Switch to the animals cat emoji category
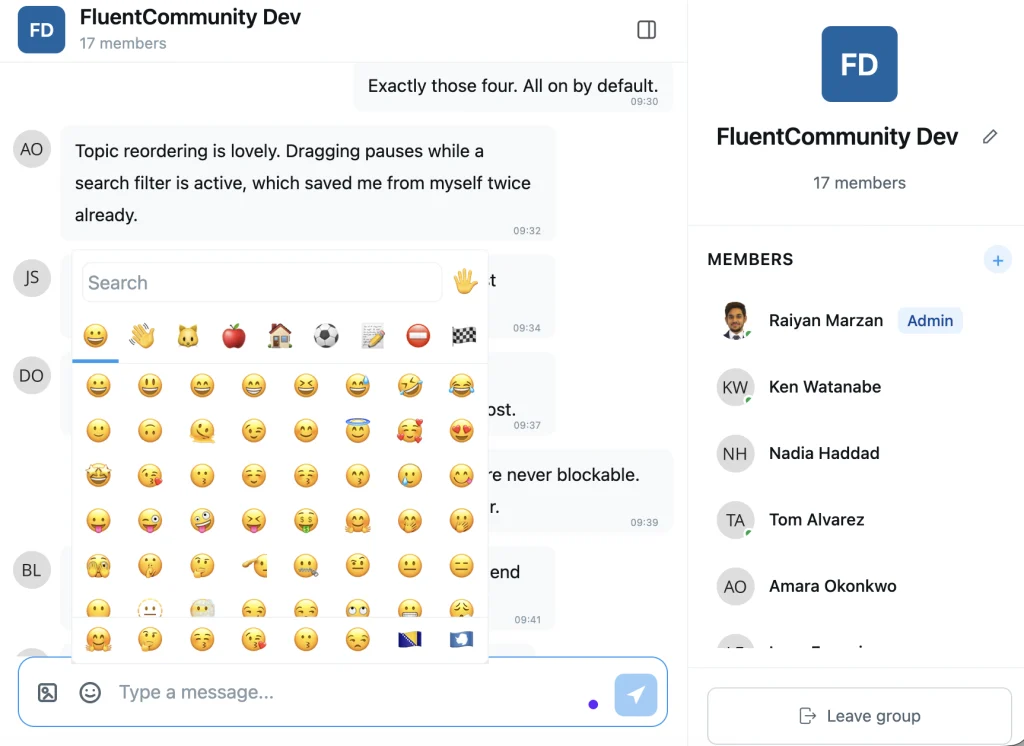Viewport: 1024px width, 746px height. pos(187,336)
